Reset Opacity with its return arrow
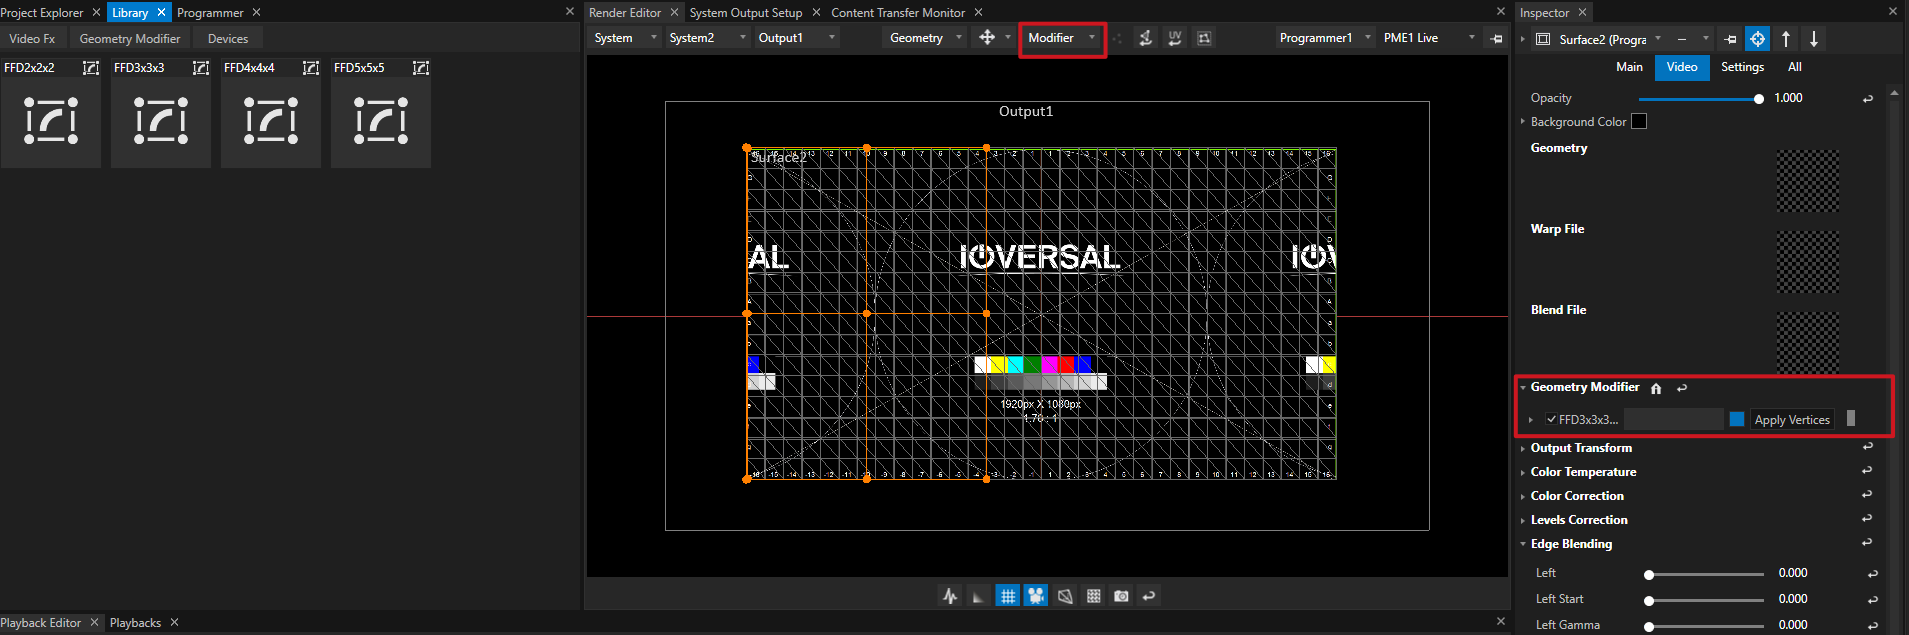Image resolution: width=1909 pixels, height=635 pixels. point(1867,99)
